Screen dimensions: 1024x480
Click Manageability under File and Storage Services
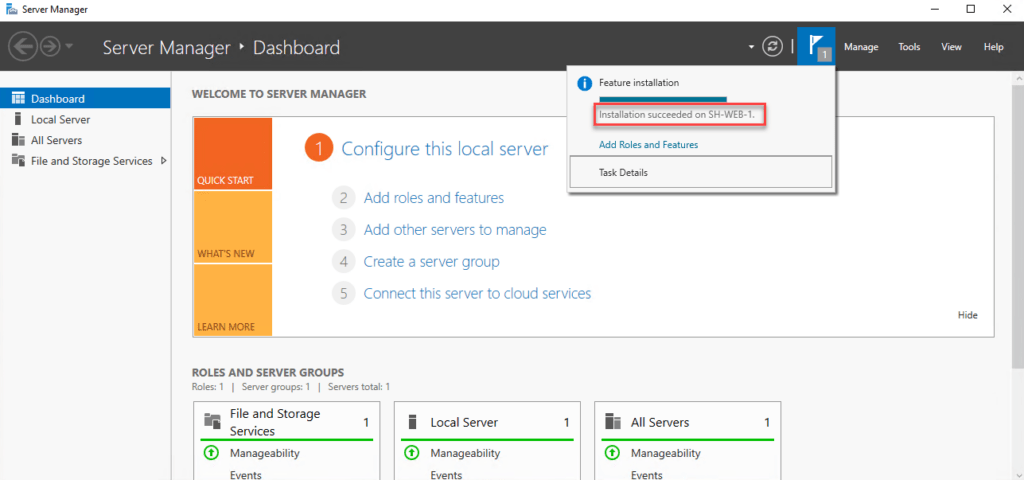pyautogui.click(x=264, y=453)
